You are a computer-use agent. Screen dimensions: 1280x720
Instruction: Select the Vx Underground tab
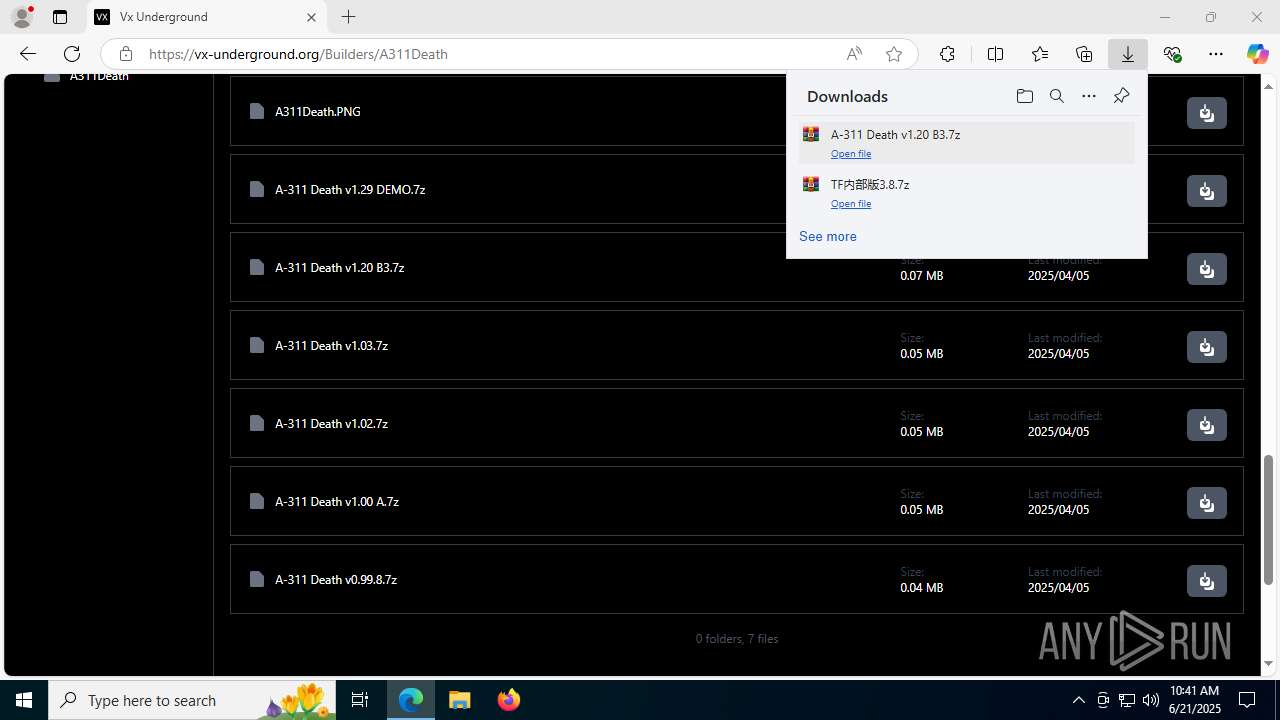206,17
